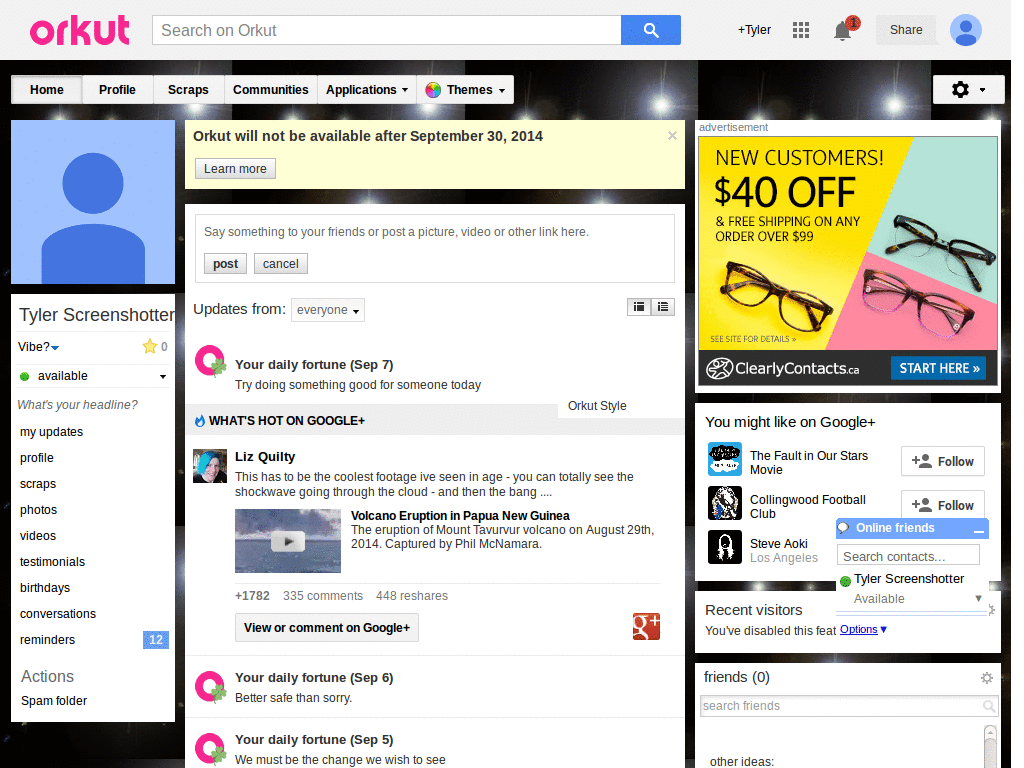Click the Search contacts field
1024x768 pixels.
coord(908,556)
